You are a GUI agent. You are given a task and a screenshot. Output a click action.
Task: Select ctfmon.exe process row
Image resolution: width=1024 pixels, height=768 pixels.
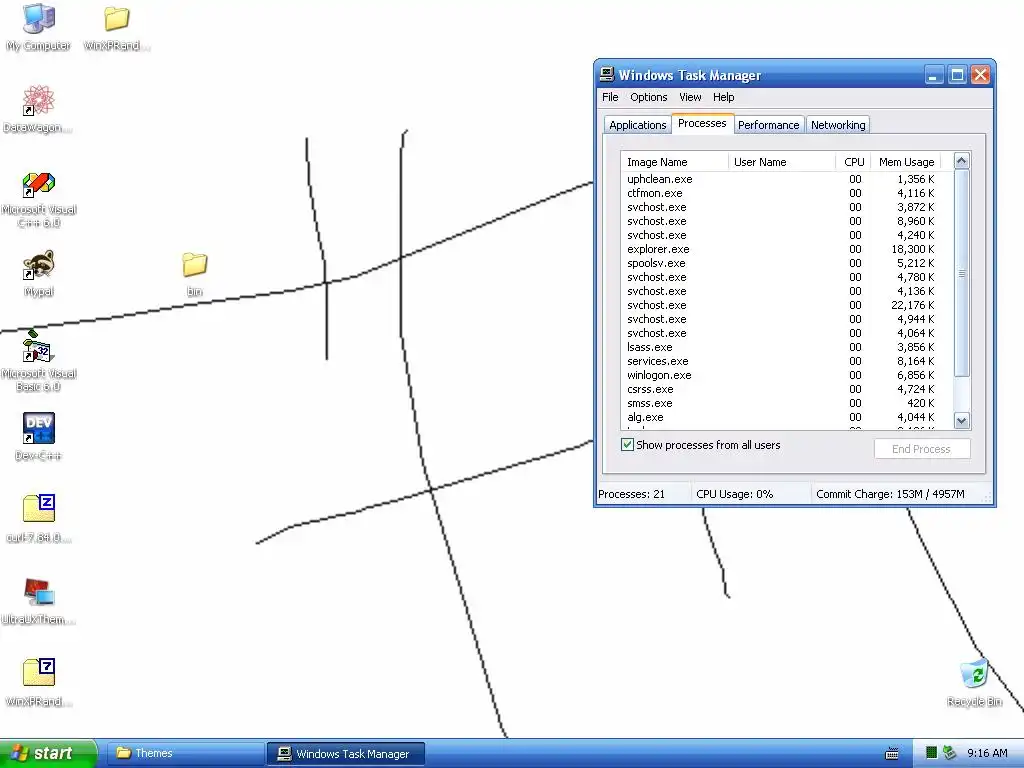786,193
